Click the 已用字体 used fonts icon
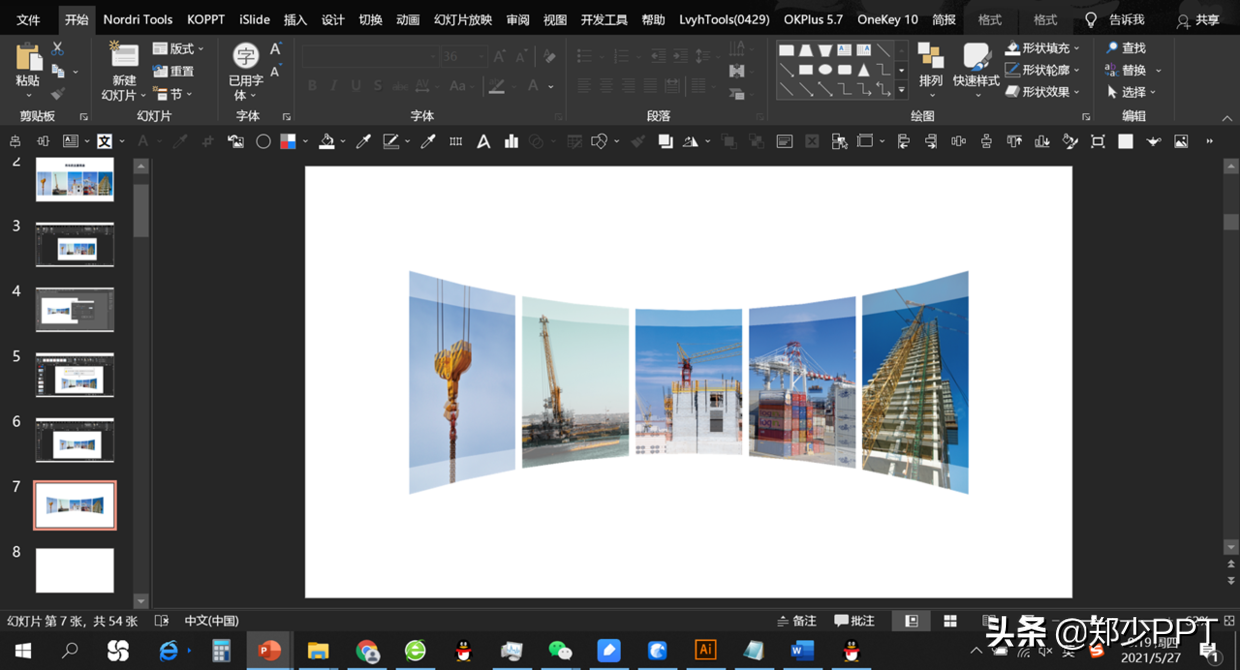Screen dimensions: 1240x670 click(x=246, y=56)
